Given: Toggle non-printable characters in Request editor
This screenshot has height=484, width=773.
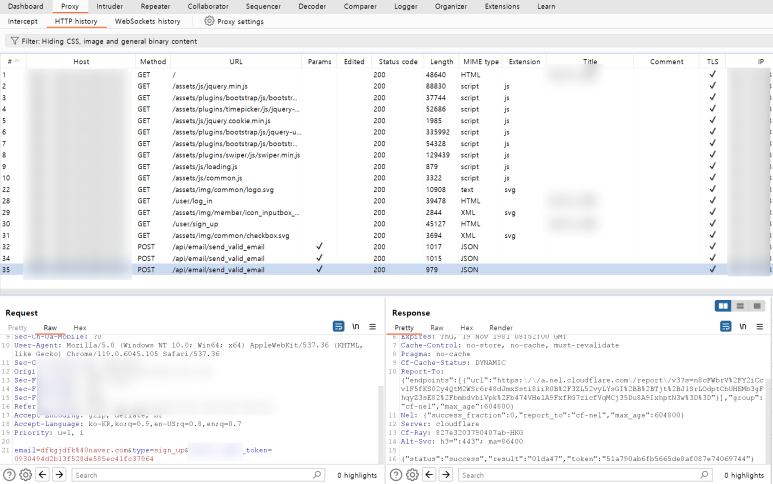Looking at the screenshot, I should [356, 327].
